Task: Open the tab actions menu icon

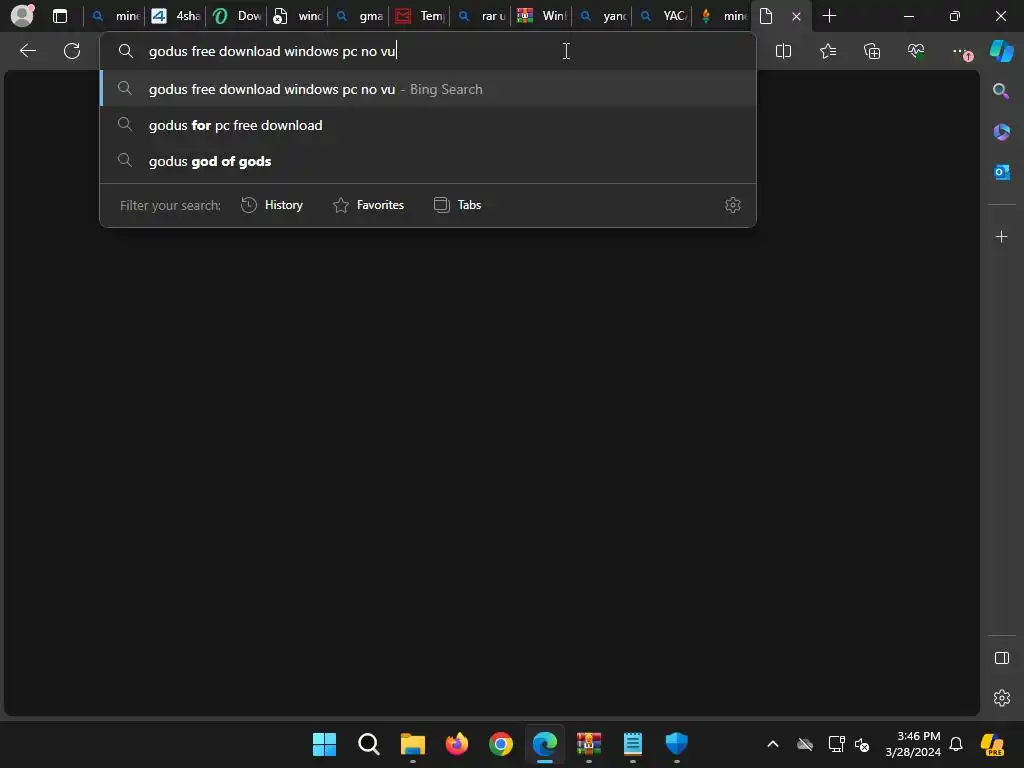Action: click(x=60, y=16)
